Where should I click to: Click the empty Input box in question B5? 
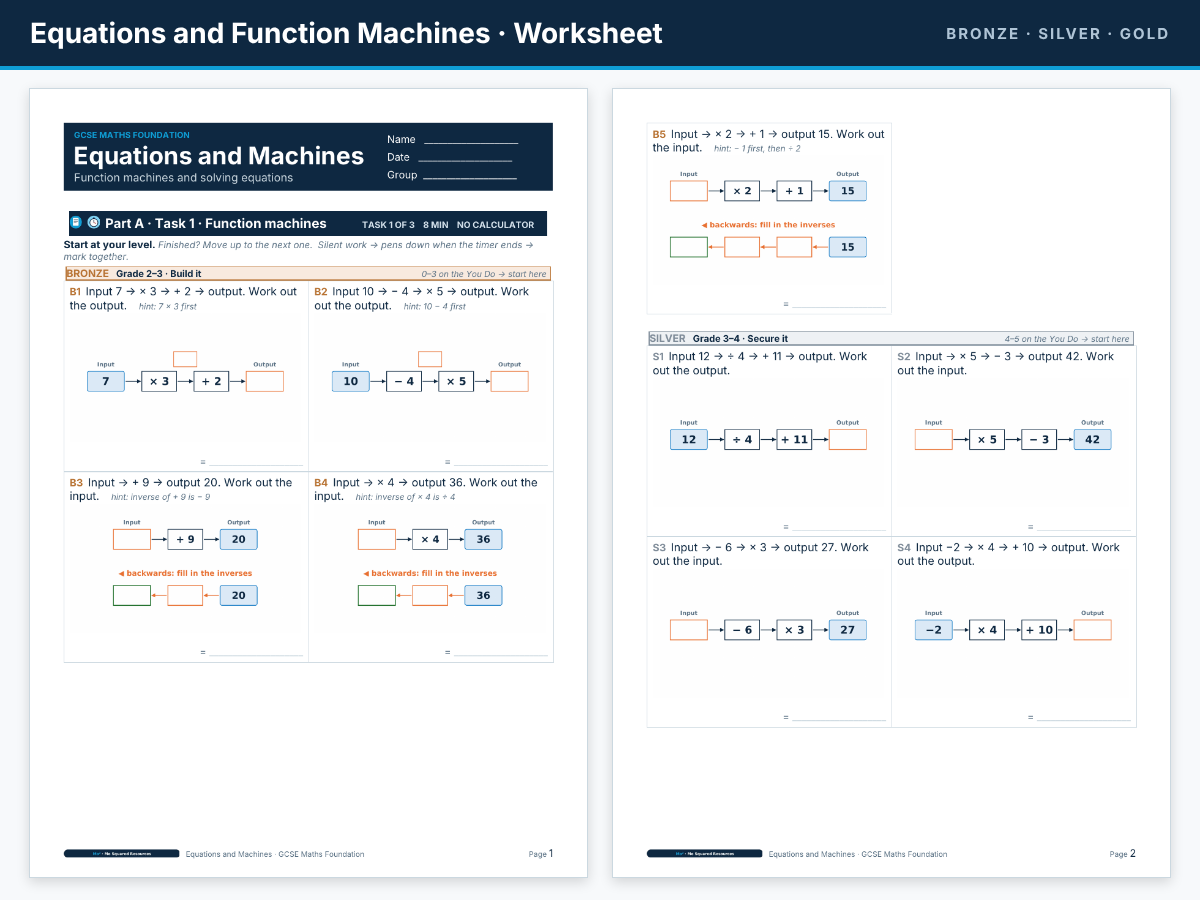pyautogui.click(x=689, y=191)
